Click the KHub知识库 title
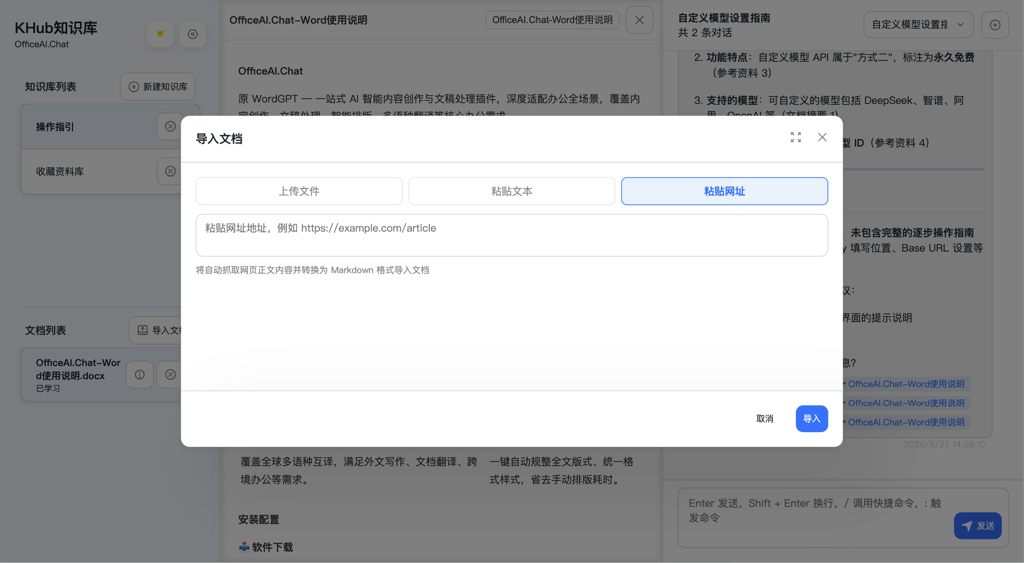 (56, 28)
